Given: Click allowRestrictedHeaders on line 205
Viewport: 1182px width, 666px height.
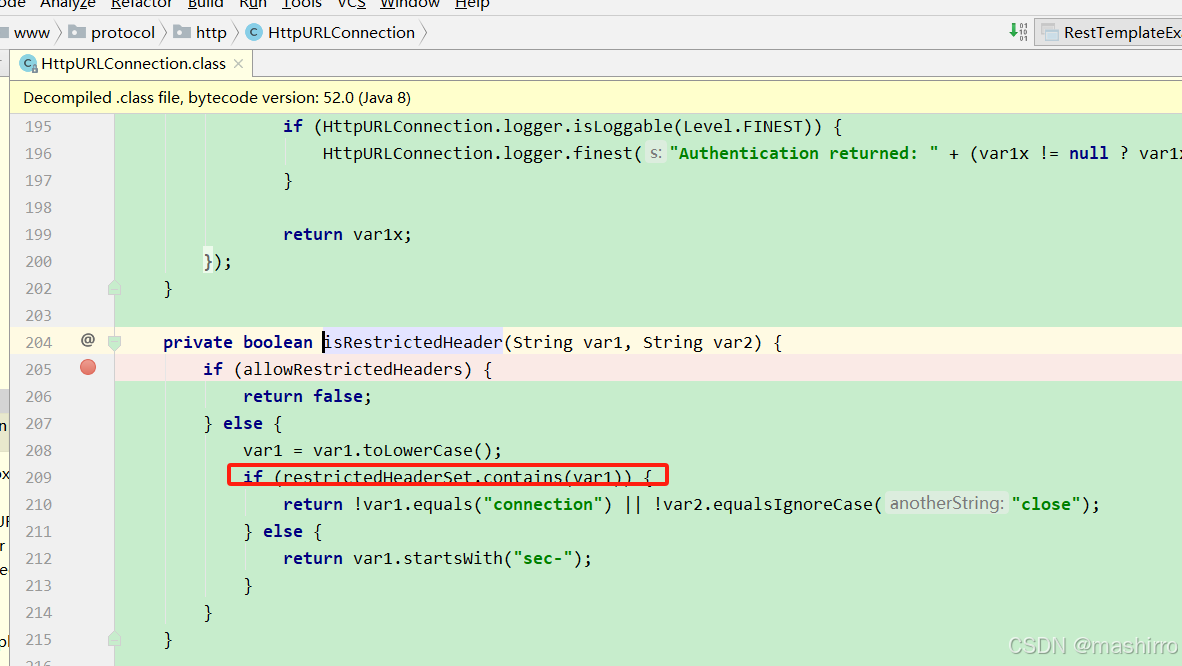Looking at the screenshot, I should [352, 370].
